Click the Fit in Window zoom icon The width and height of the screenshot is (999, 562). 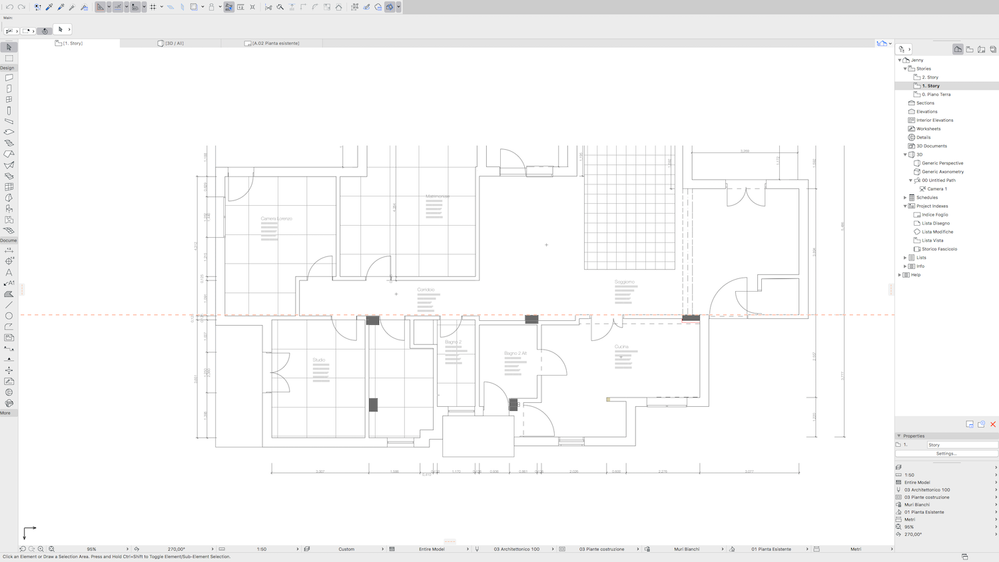(52, 549)
